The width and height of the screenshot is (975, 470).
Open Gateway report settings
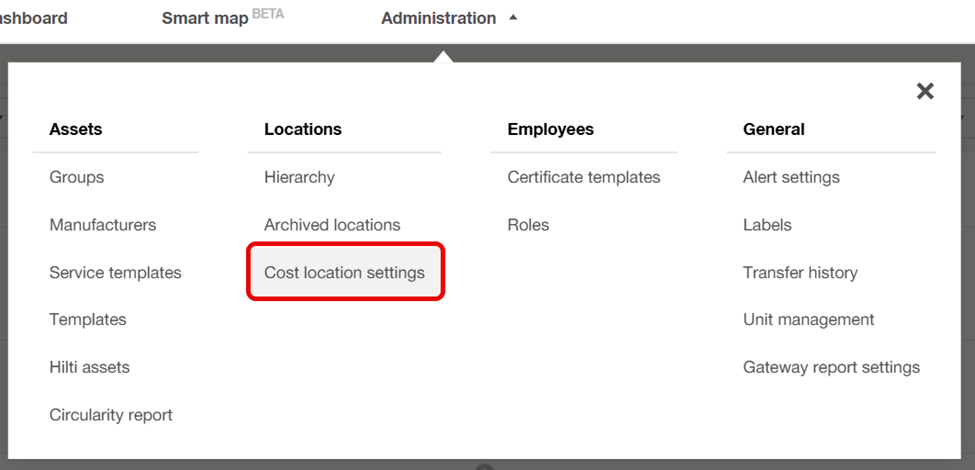(x=831, y=367)
